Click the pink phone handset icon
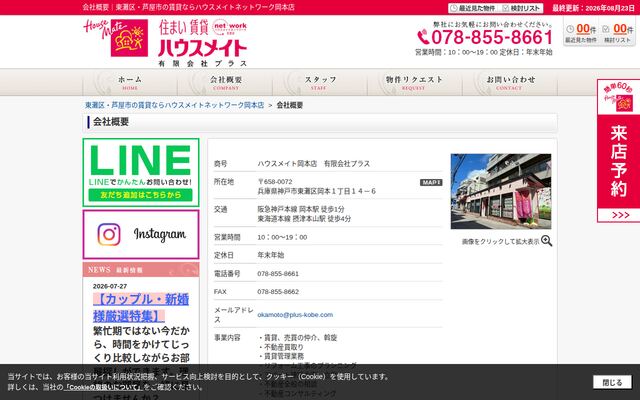 [423, 37]
